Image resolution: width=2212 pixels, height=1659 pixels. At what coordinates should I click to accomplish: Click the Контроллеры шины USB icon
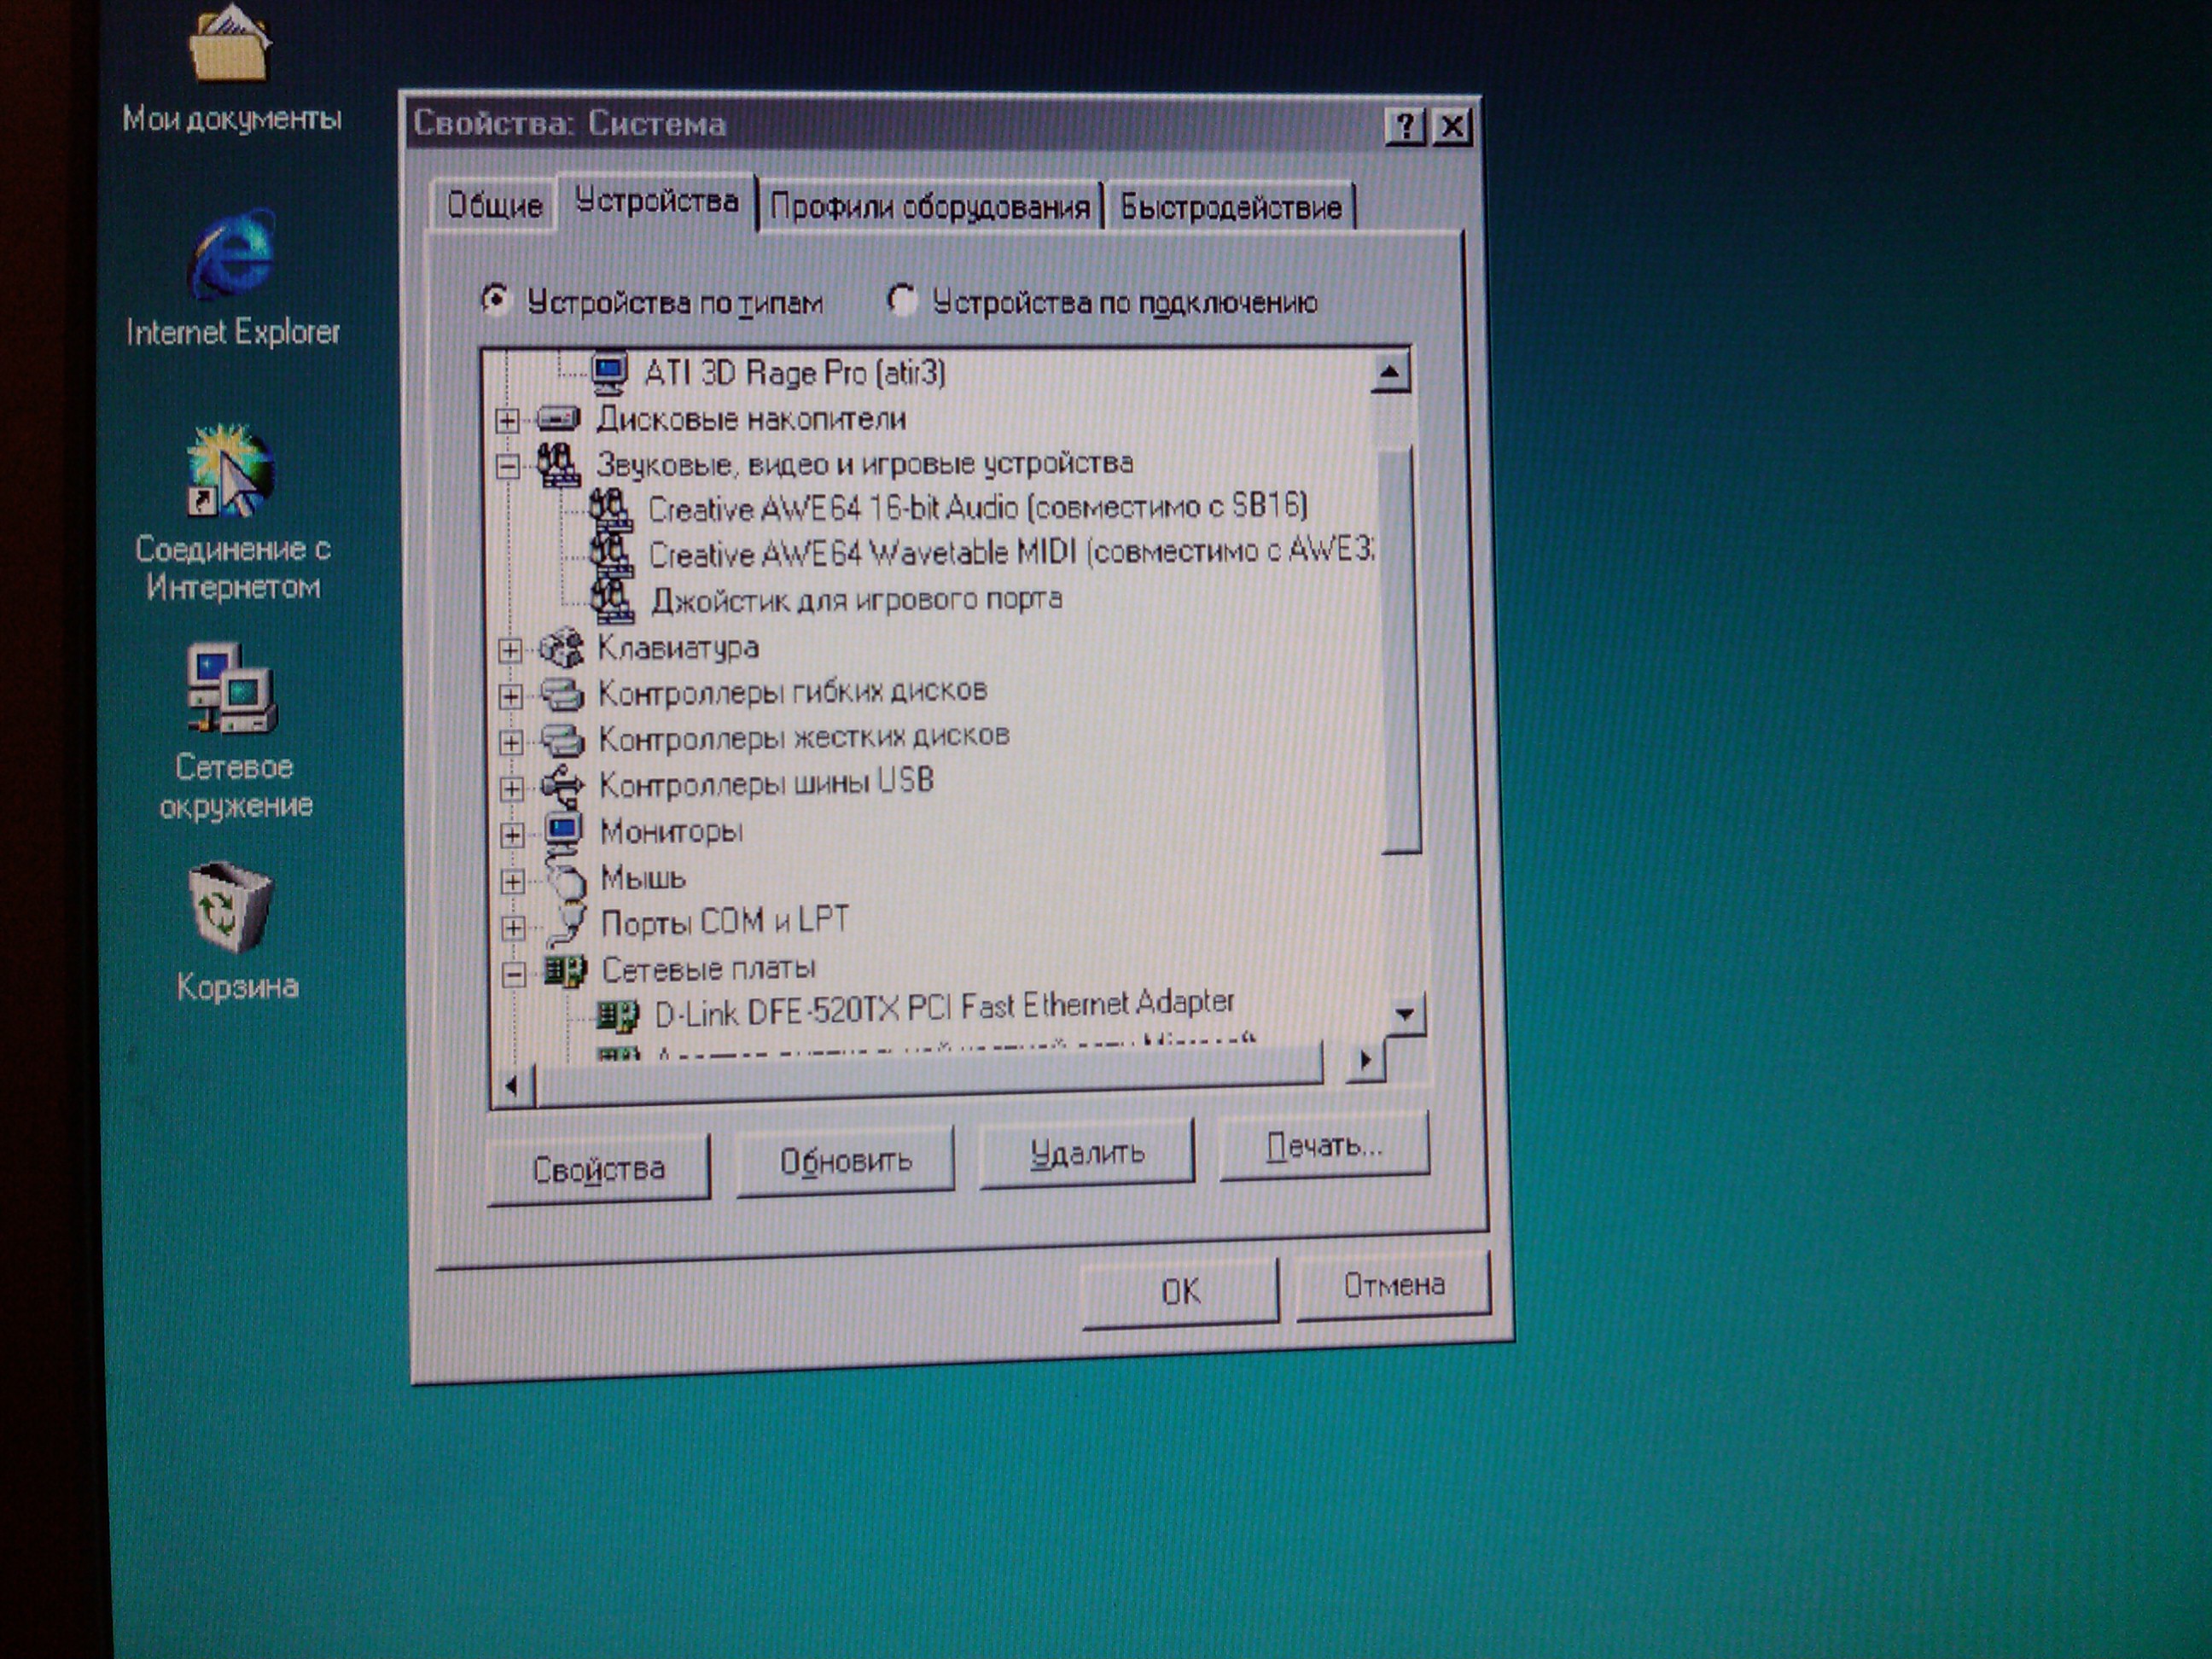pyautogui.click(x=562, y=785)
